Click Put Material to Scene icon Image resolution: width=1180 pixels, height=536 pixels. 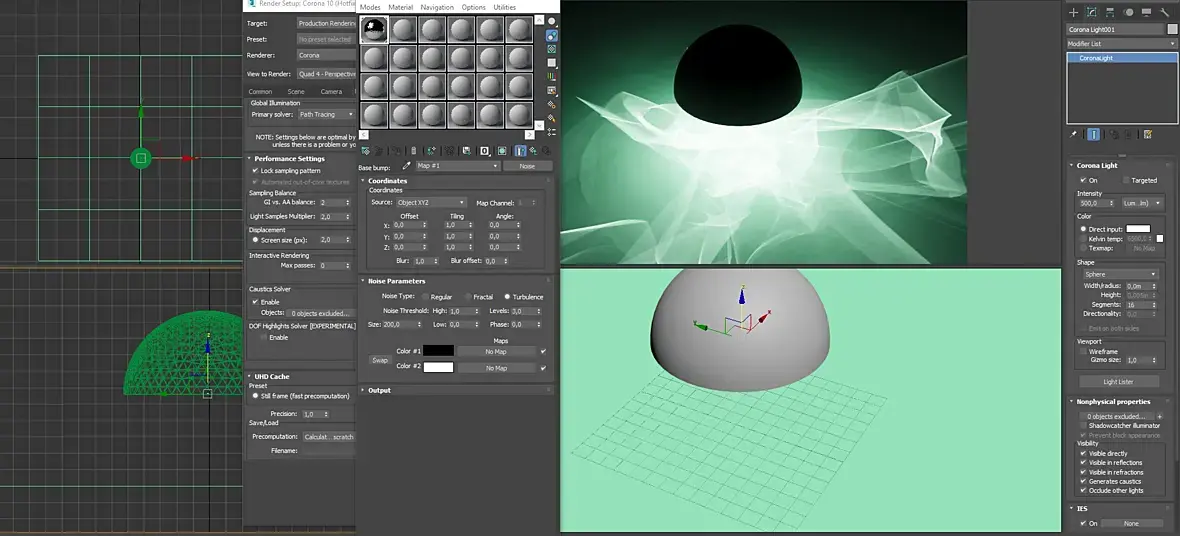tap(379, 151)
